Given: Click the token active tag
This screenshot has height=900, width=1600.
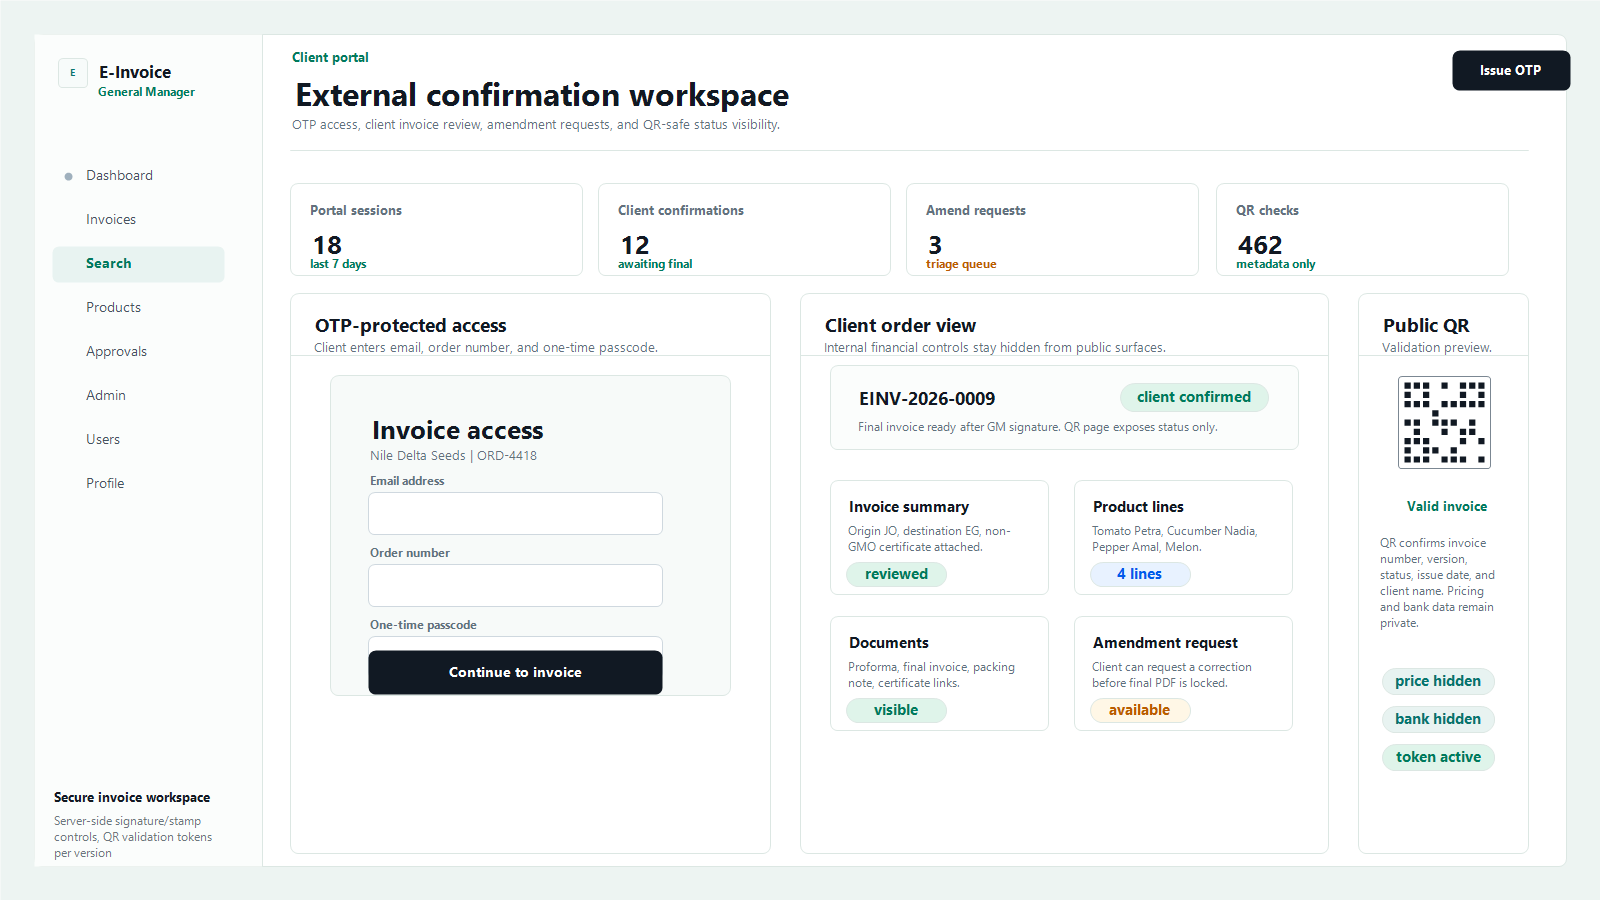Looking at the screenshot, I should [x=1438, y=757].
